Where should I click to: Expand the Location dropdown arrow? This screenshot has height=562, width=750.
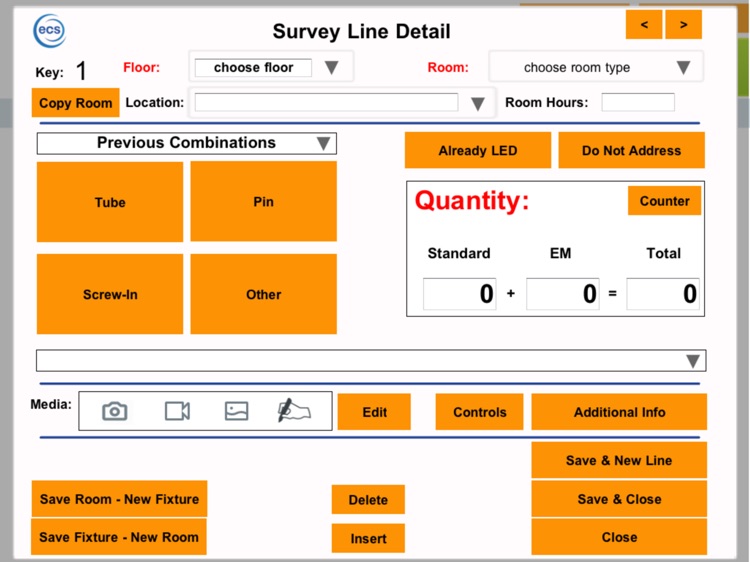477,104
